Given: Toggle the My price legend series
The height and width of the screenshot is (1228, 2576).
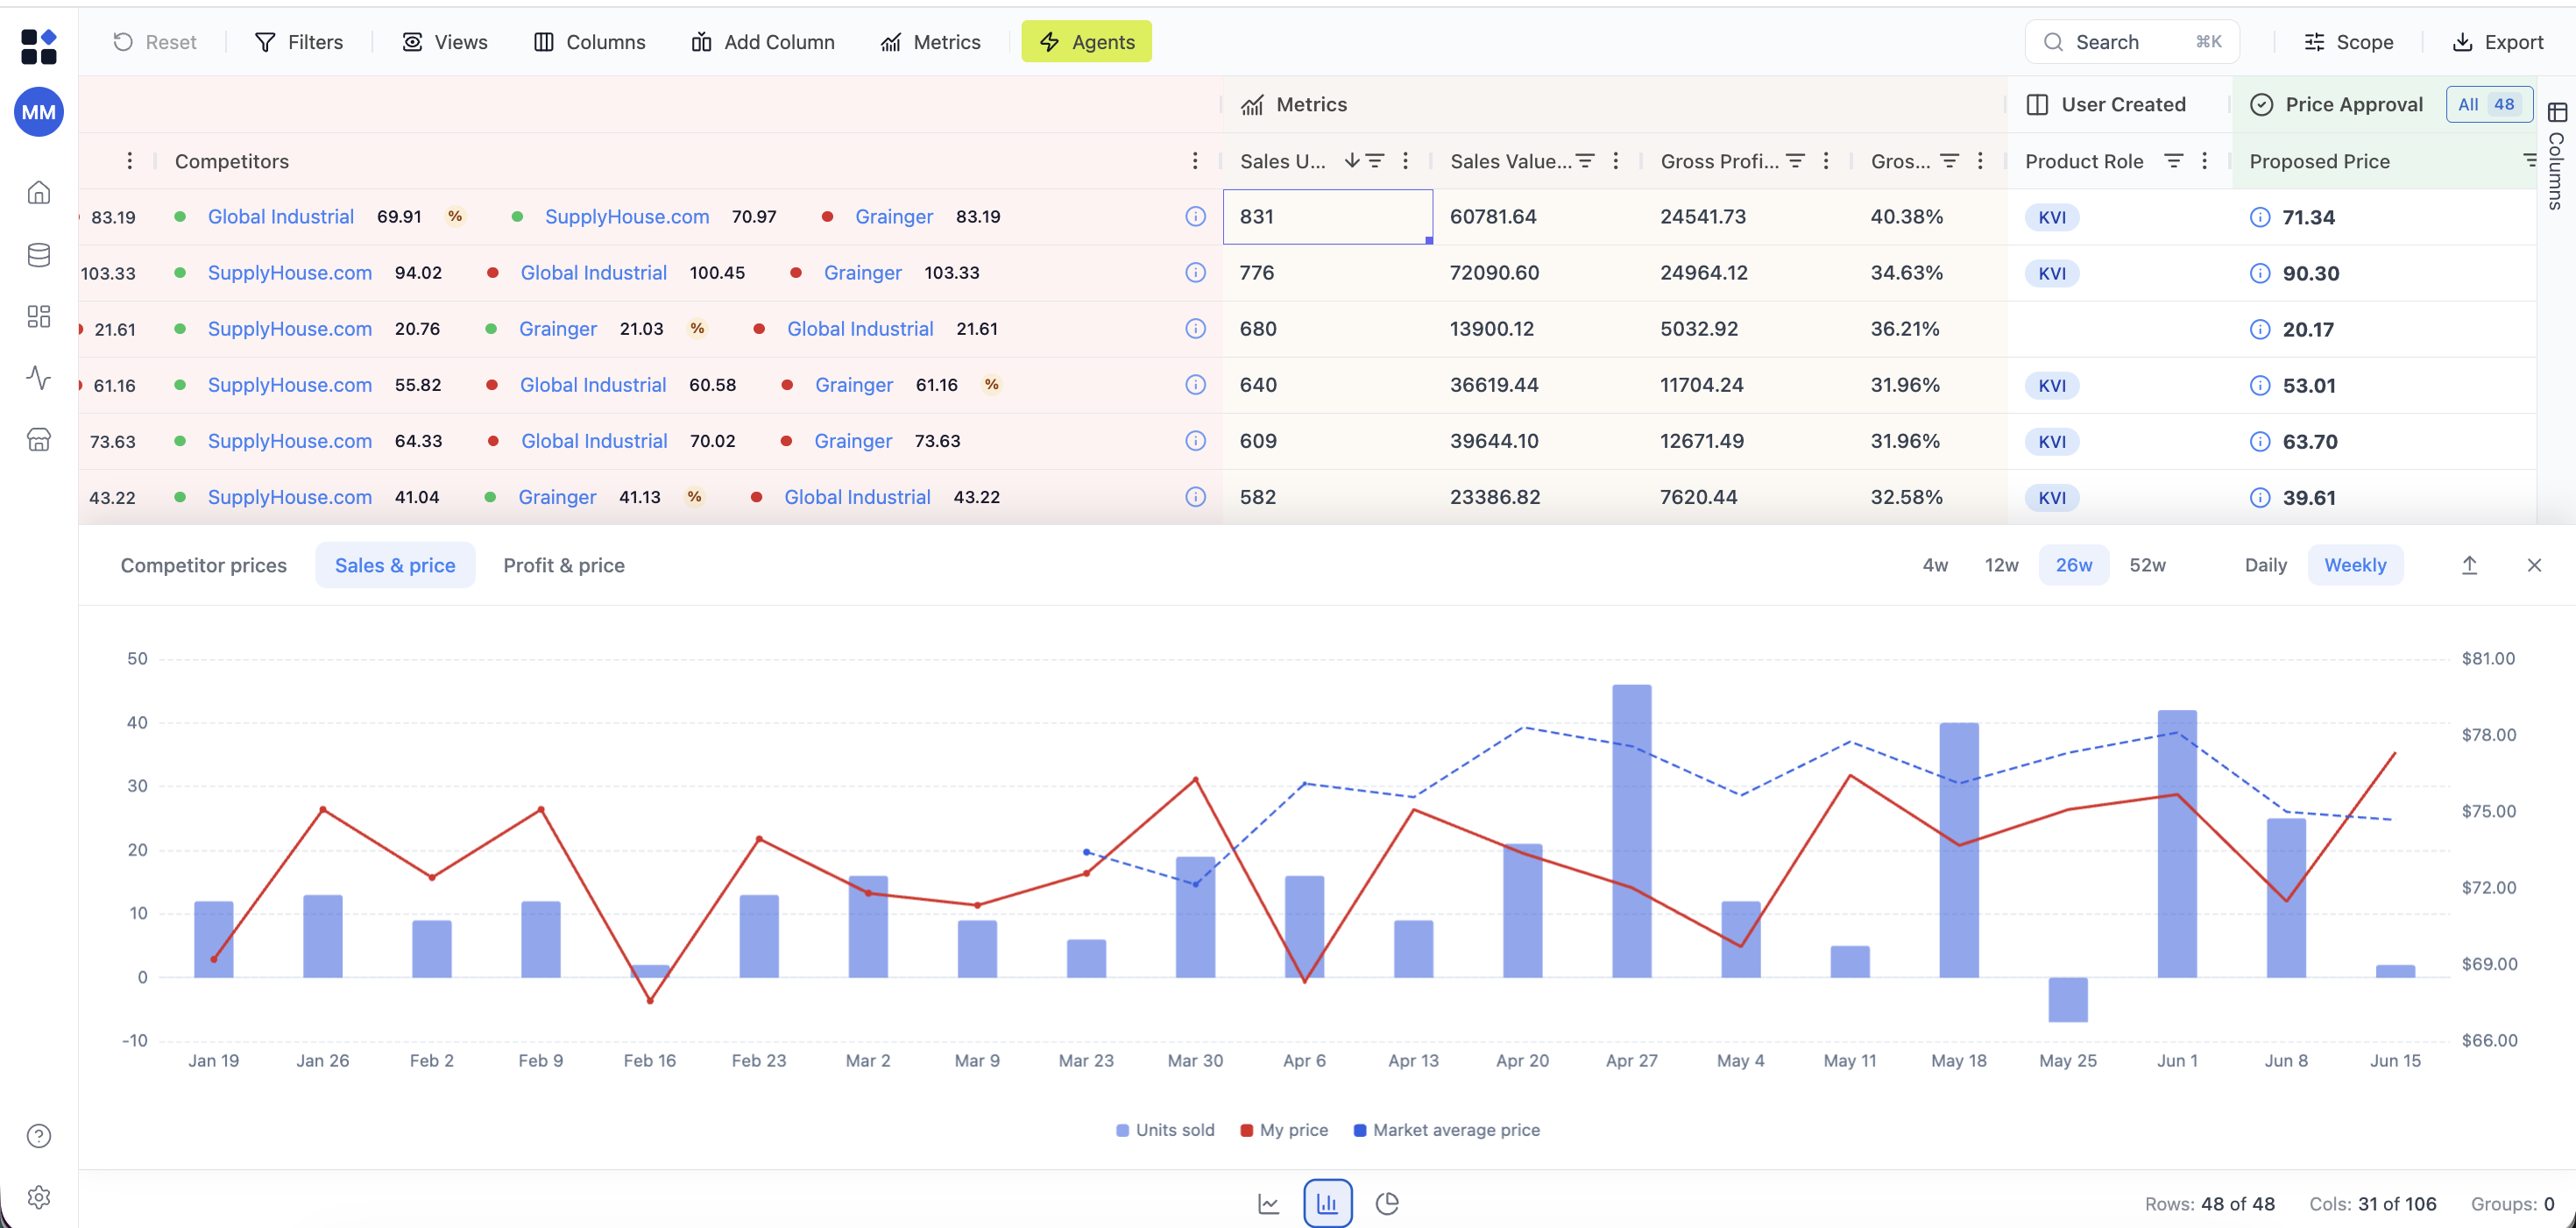Looking at the screenshot, I should pos(1284,1130).
